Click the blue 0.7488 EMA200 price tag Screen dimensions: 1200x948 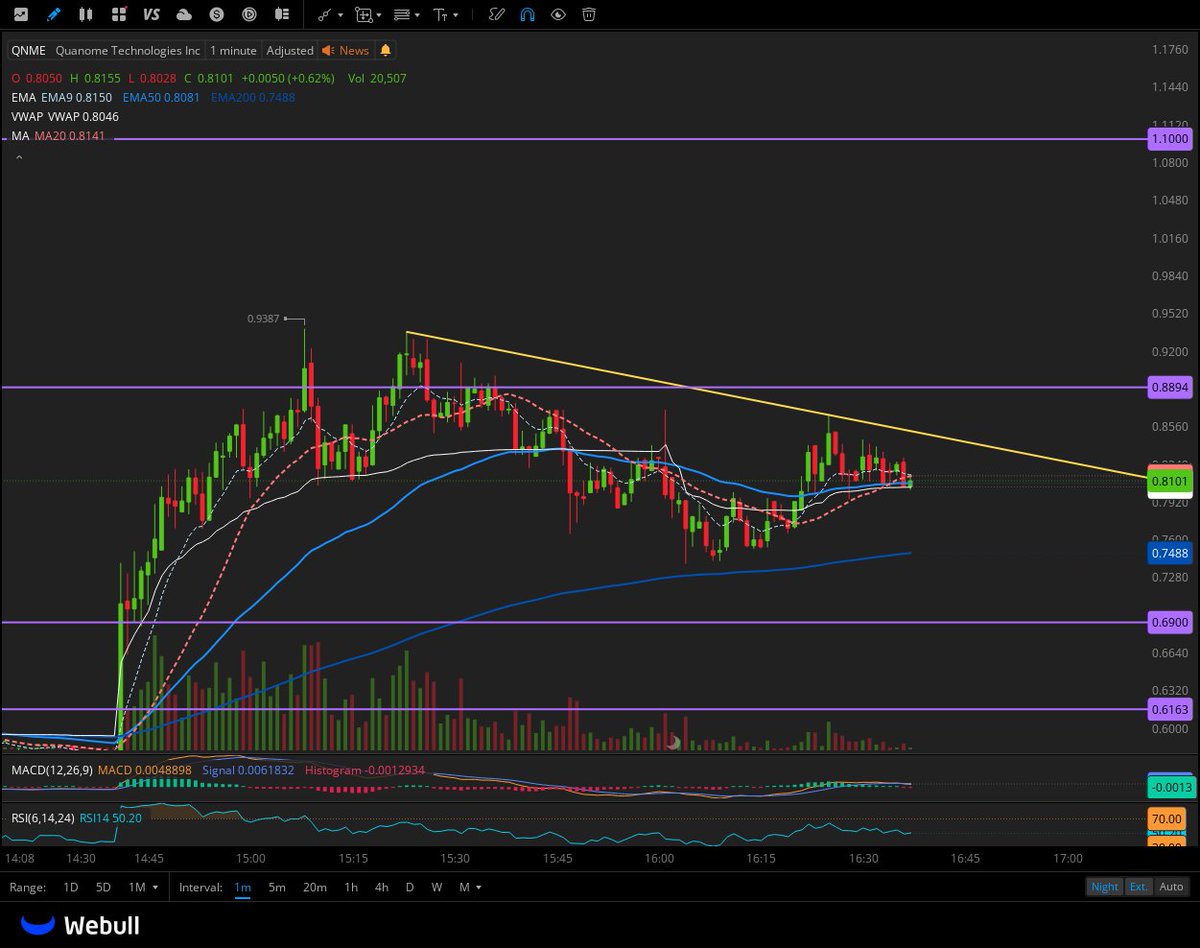[x=1169, y=553]
